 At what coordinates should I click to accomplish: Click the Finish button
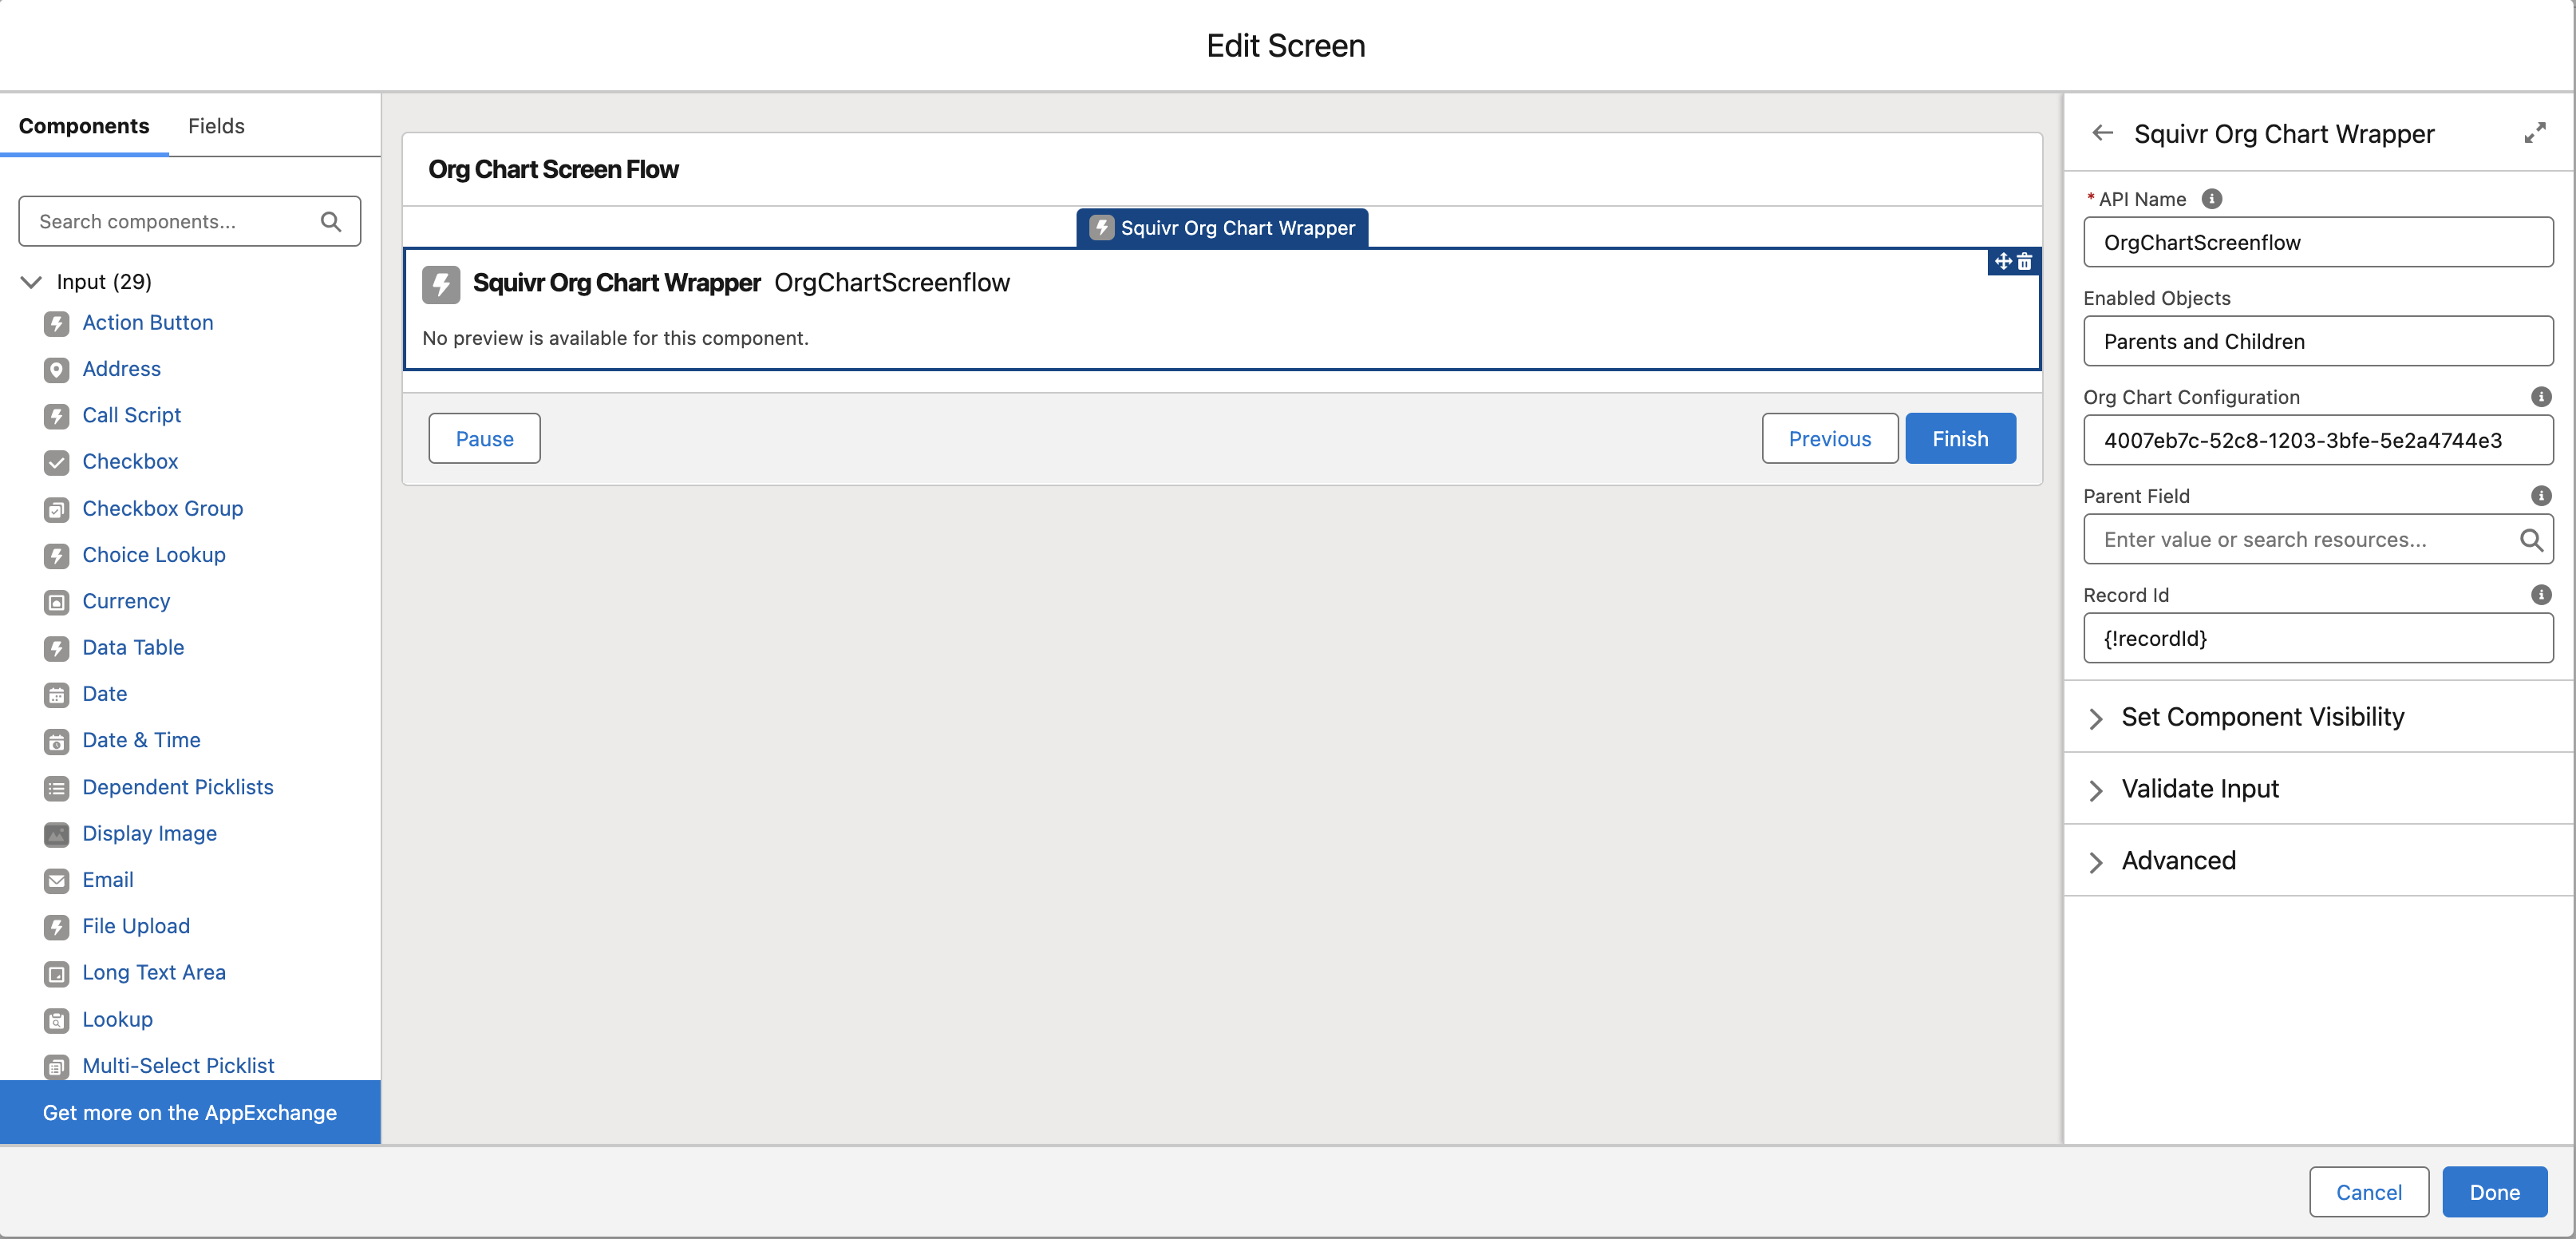click(x=1960, y=439)
